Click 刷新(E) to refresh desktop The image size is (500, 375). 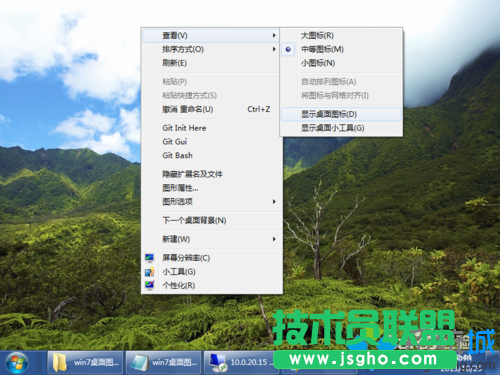tap(211, 63)
